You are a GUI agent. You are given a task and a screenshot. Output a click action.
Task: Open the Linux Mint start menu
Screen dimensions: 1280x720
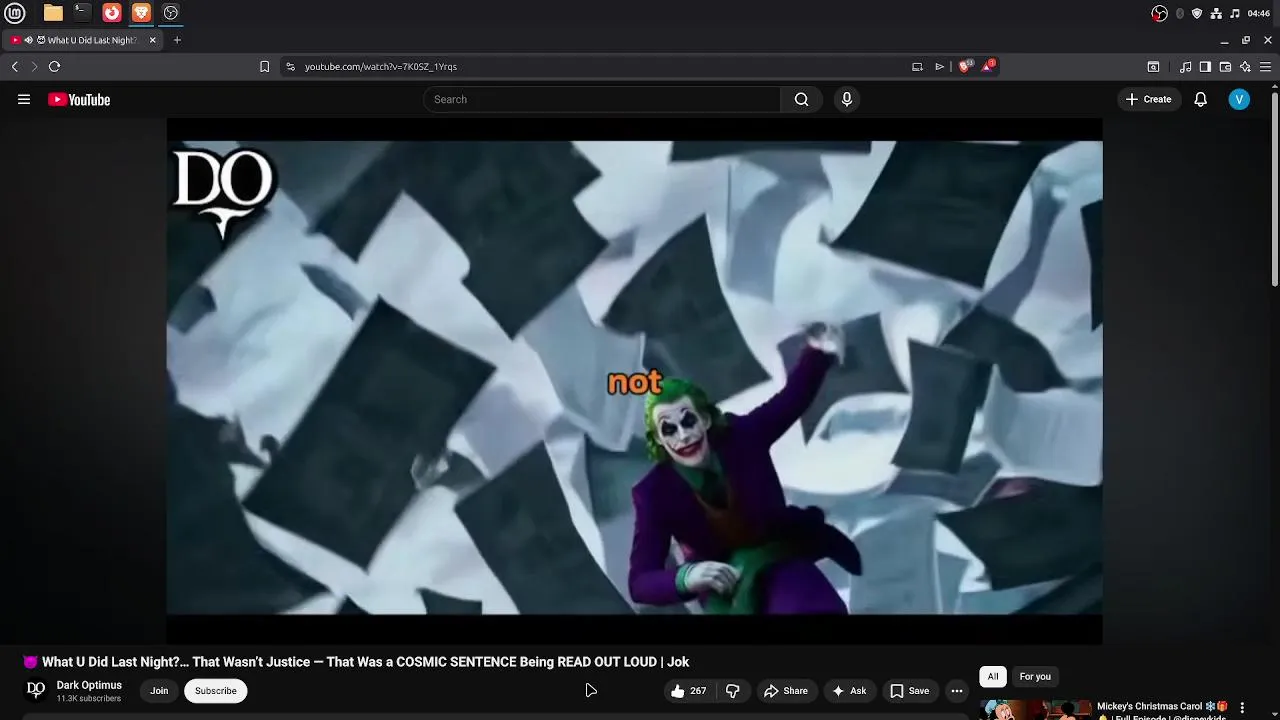pos(15,13)
